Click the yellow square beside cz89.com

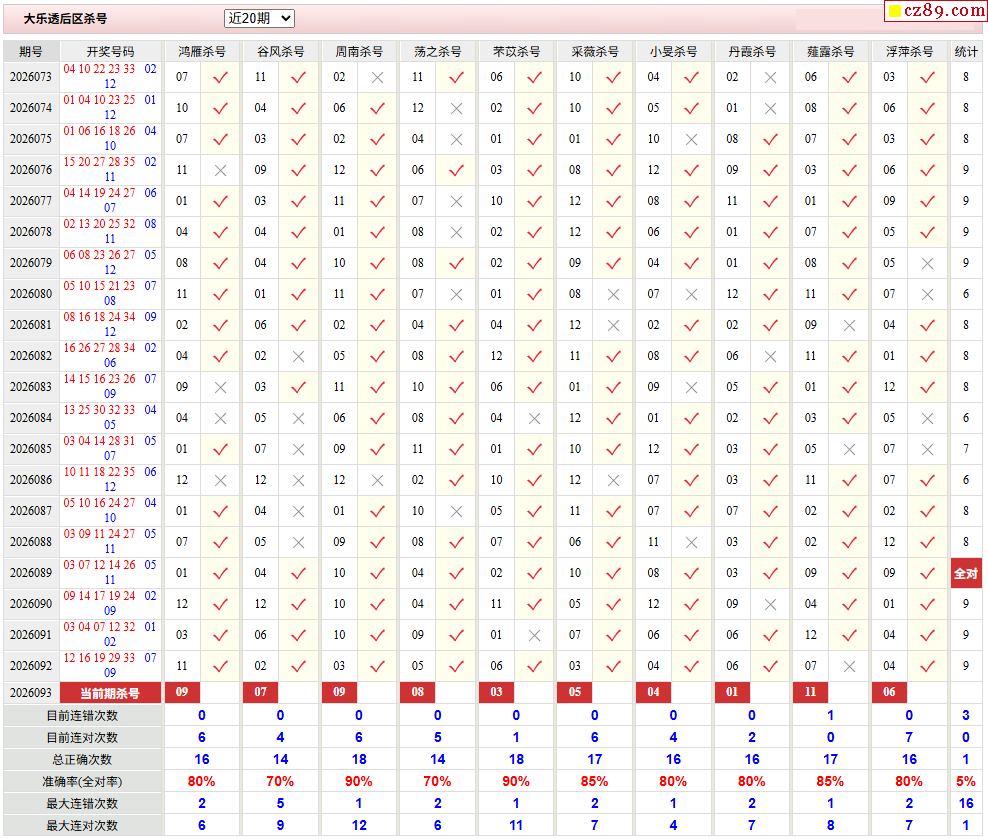coord(894,11)
